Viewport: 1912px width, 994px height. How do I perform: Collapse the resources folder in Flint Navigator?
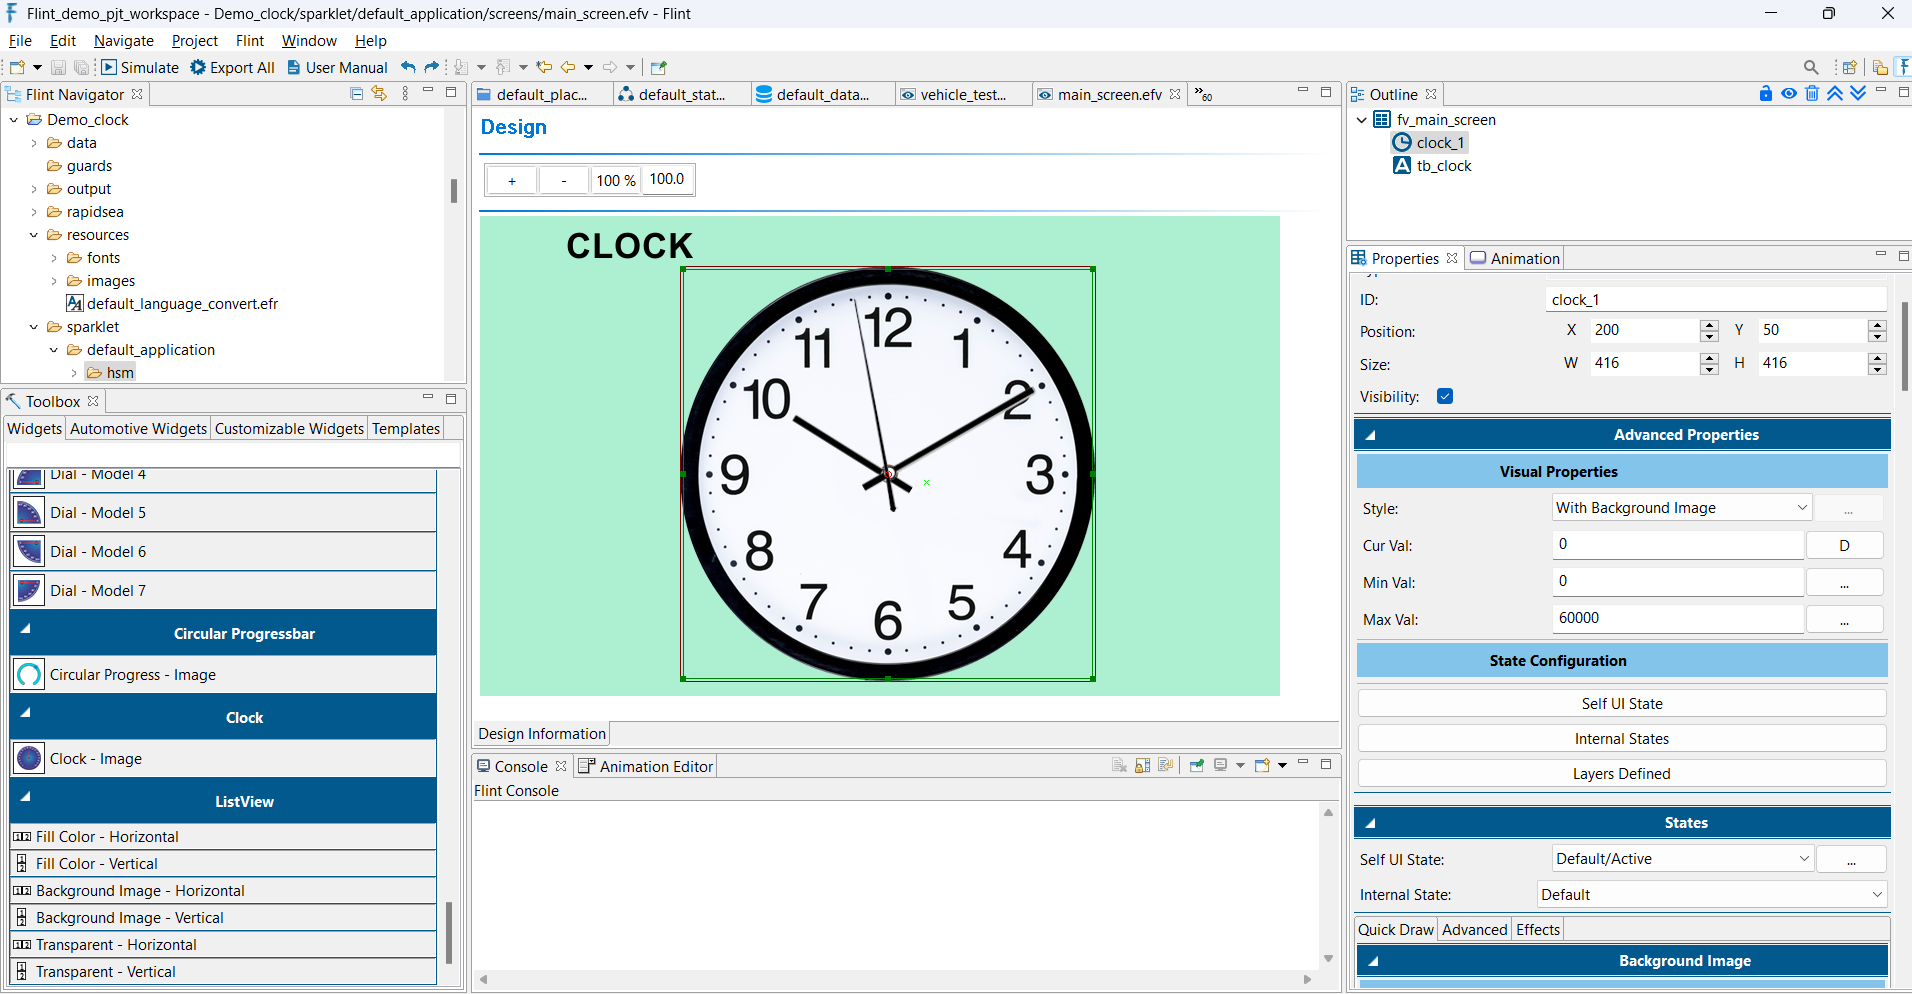(34, 234)
